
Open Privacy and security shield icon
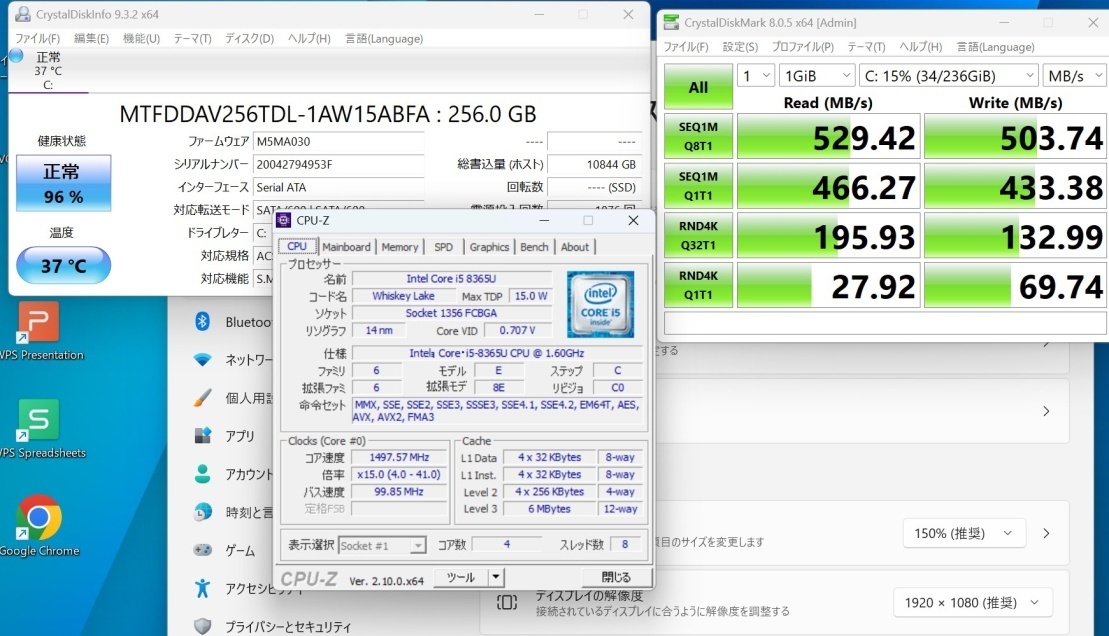click(202, 626)
